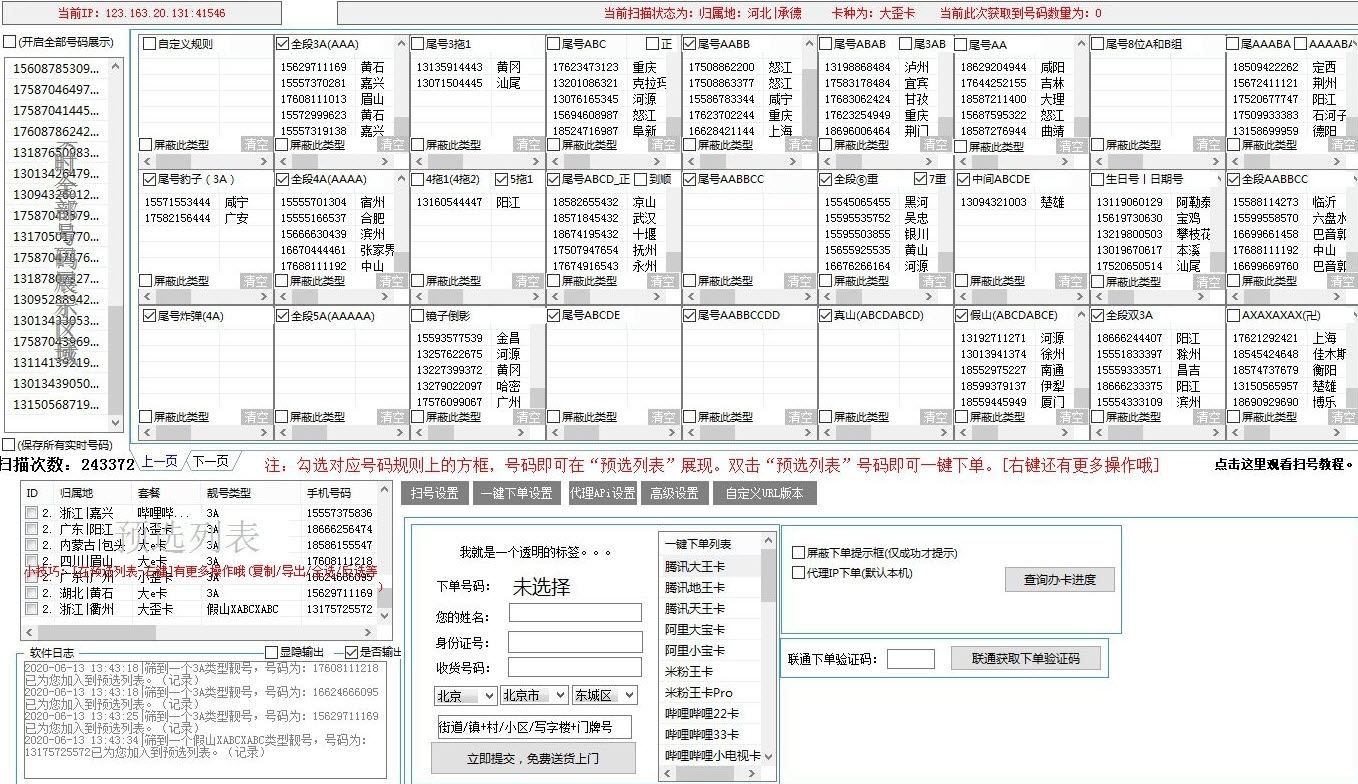This screenshot has height=784, width=1358.
Task: Enable the 尾号3拖1 rule checkbox
Action: (418, 44)
